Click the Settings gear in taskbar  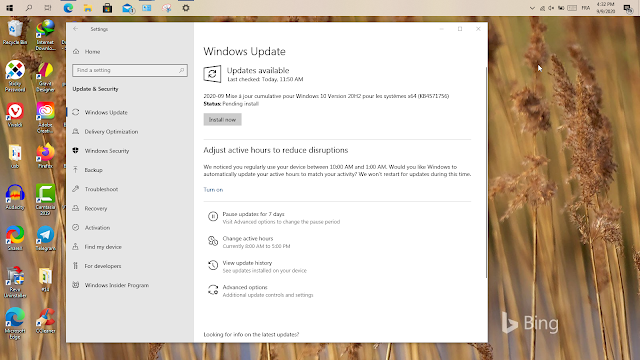pyautogui.click(x=186, y=8)
